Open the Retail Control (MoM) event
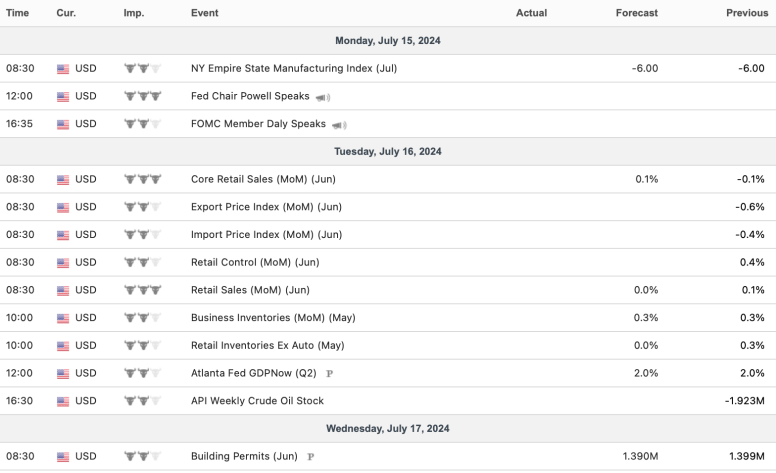Viewport: 776px width, 473px height. coord(255,262)
